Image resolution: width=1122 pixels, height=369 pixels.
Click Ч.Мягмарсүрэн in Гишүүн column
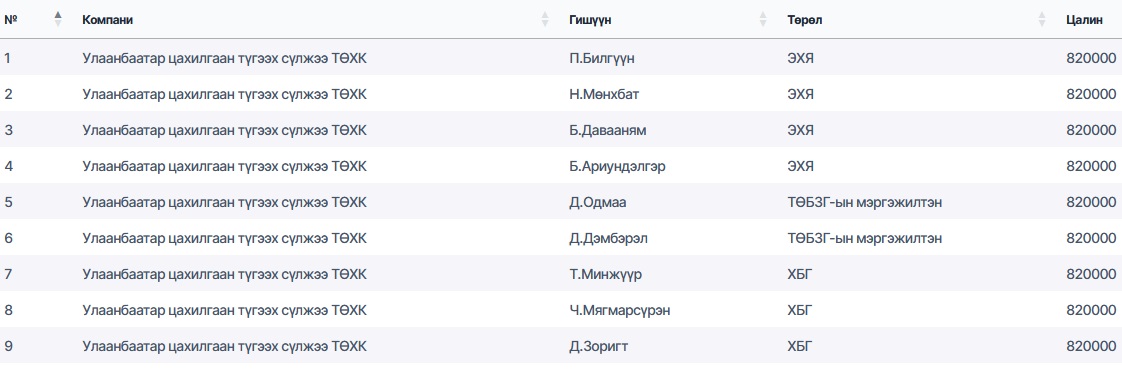(620, 310)
